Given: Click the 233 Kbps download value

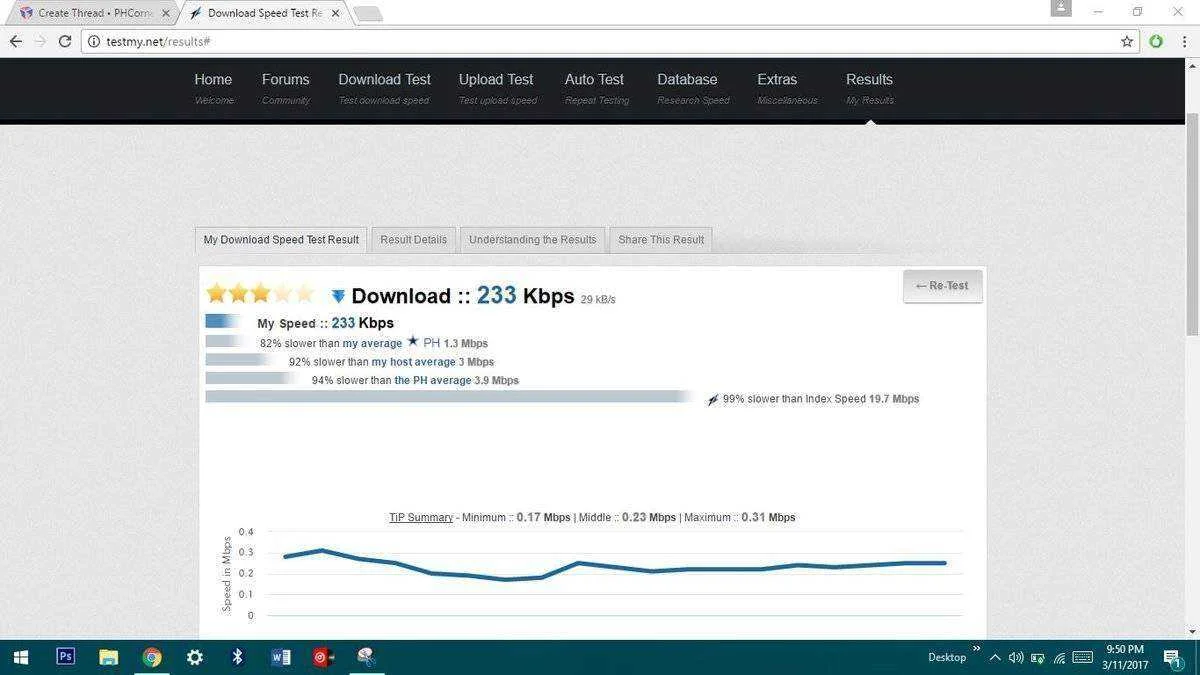Looking at the screenshot, I should click(525, 296).
